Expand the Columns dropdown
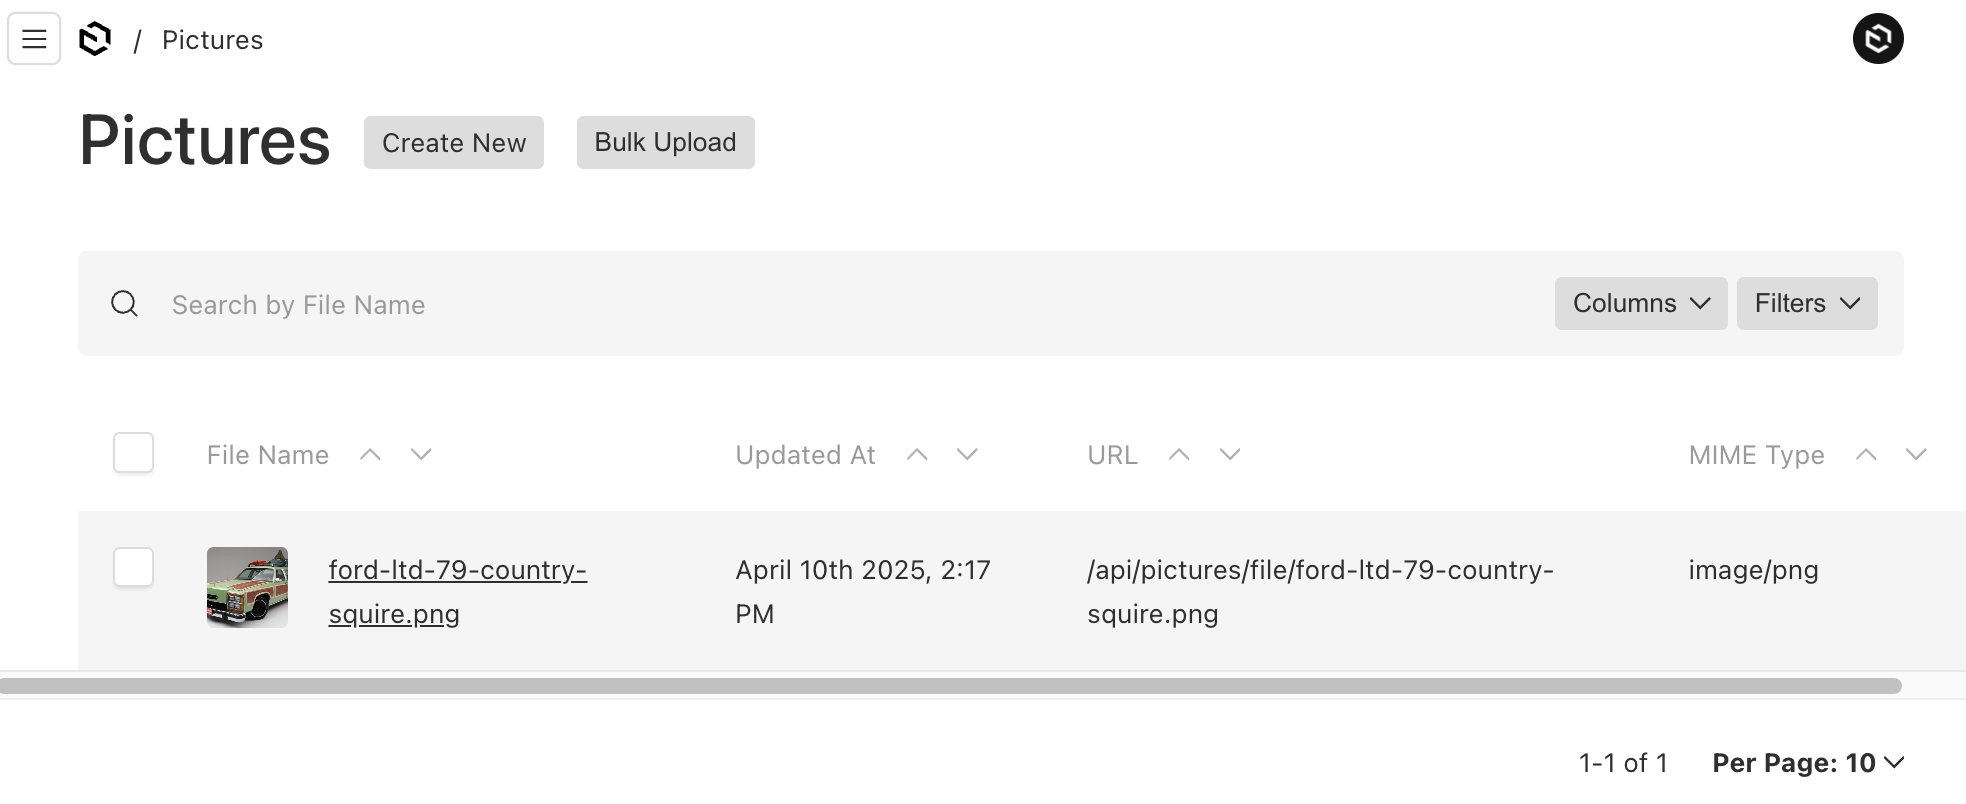1966x804 pixels. coord(1640,303)
